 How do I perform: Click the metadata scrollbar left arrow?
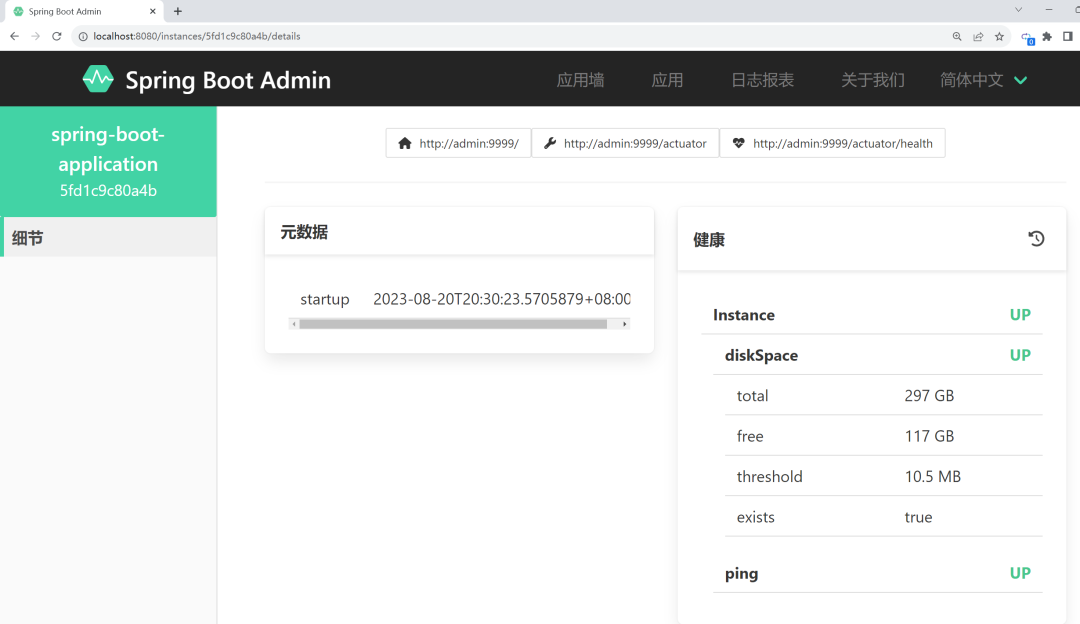pos(294,324)
